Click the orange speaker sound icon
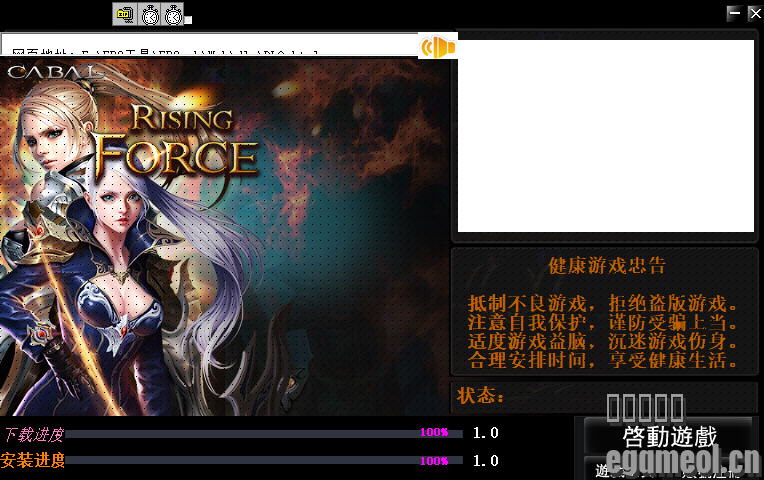The width and height of the screenshot is (764, 480). [437, 47]
